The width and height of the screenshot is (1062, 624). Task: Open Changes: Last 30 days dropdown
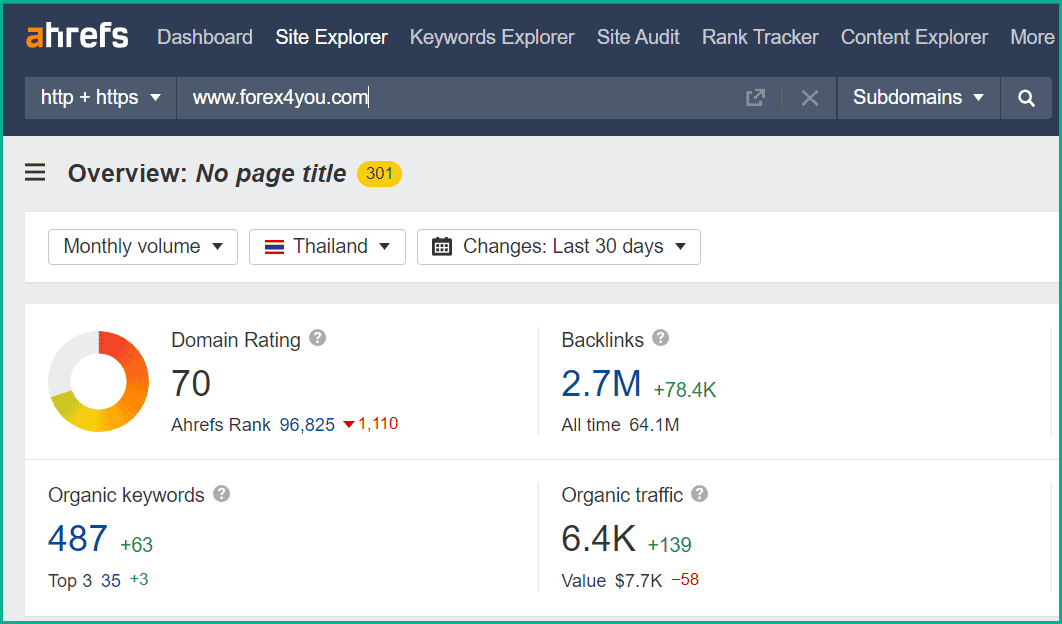[x=559, y=246]
